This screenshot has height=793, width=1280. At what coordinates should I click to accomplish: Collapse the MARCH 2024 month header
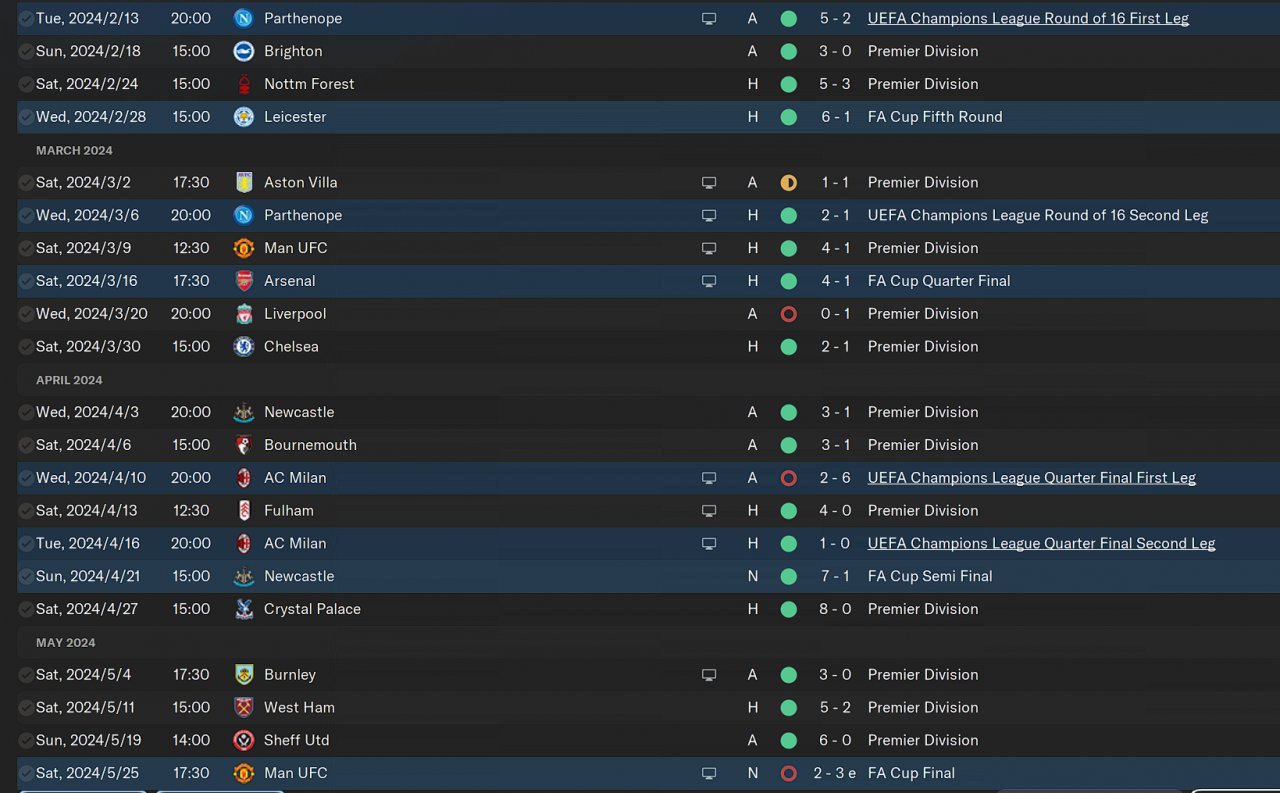pyautogui.click(x=74, y=150)
